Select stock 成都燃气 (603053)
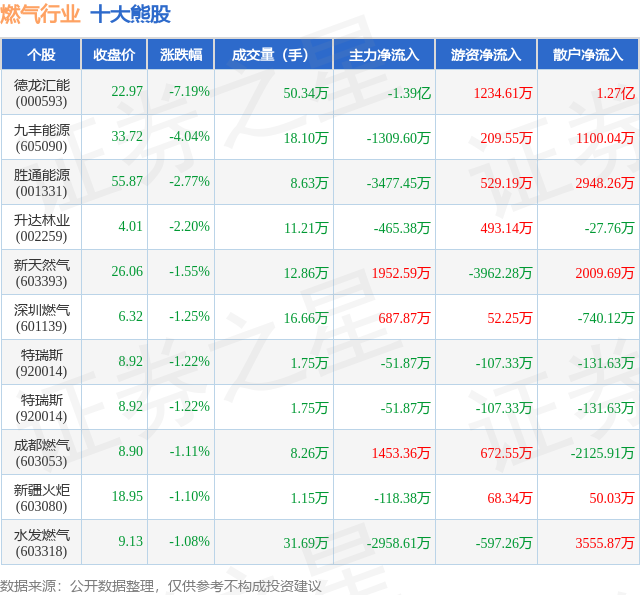Image resolution: width=640 pixels, height=595 pixels. click(x=41, y=453)
